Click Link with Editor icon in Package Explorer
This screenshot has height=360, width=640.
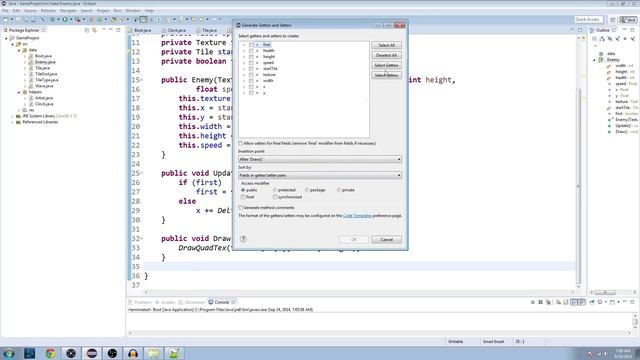[94, 30]
